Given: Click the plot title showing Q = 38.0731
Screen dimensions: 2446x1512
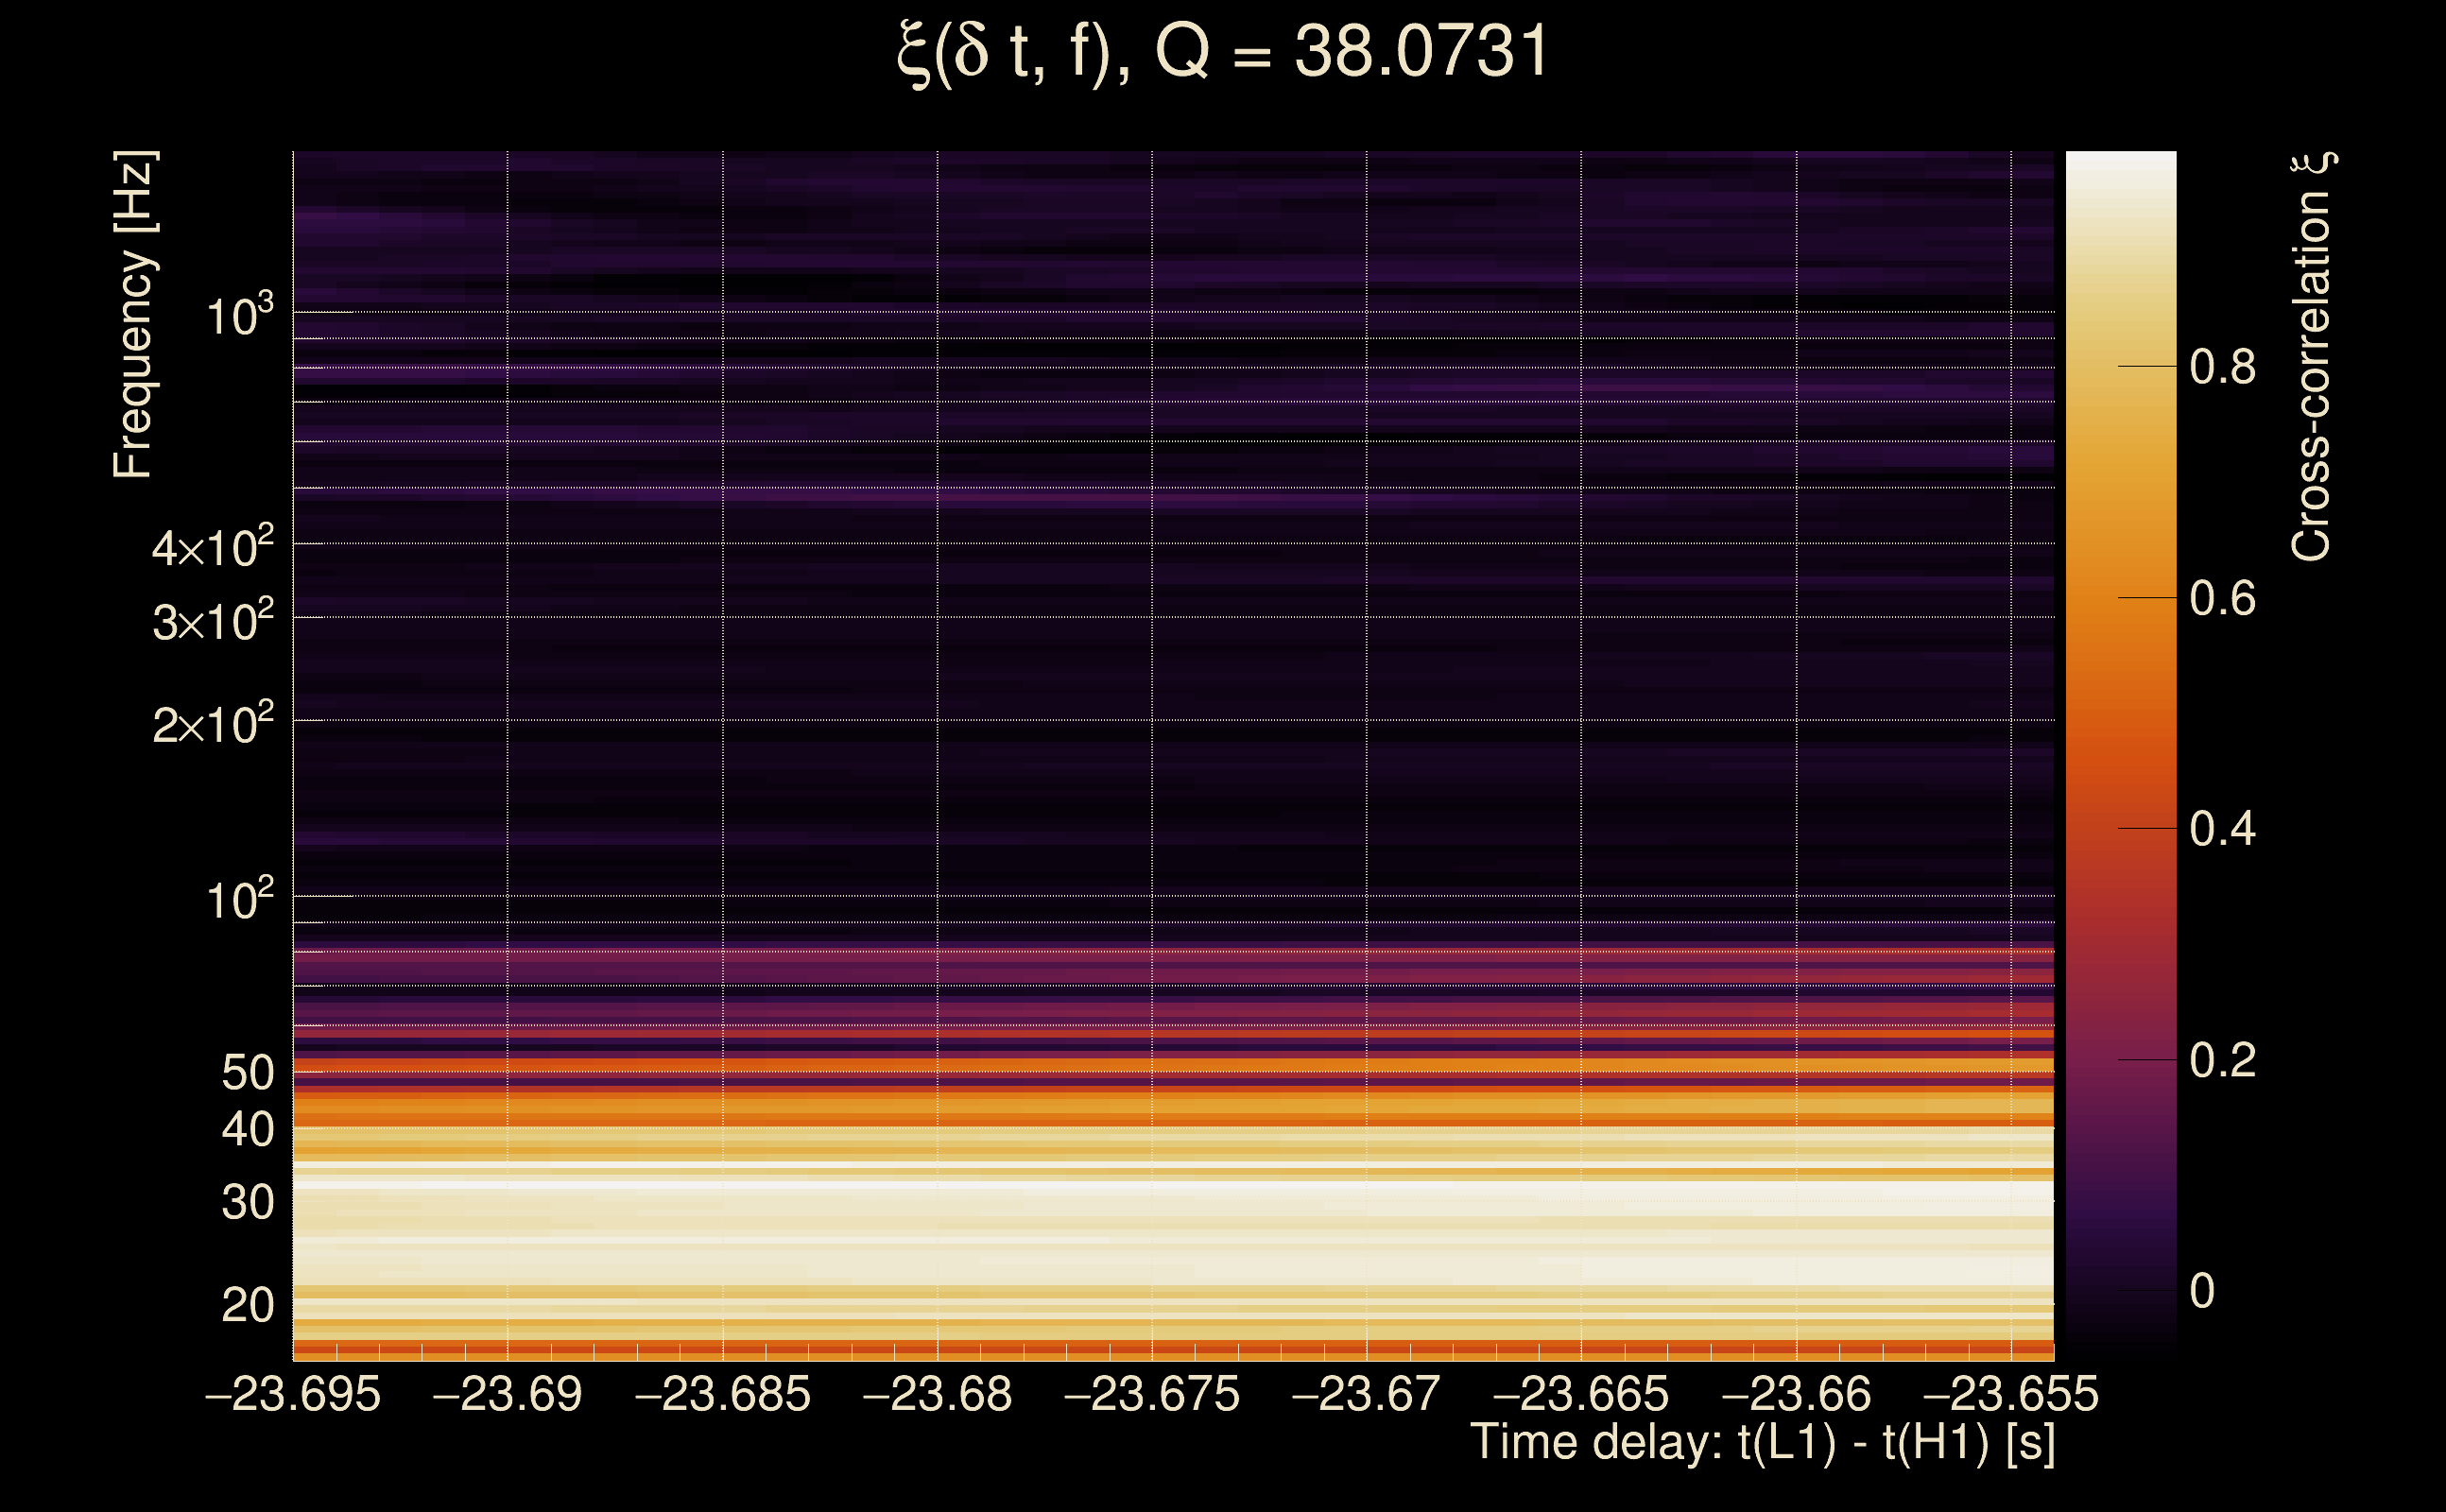Looking at the screenshot, I should 1222,52.
